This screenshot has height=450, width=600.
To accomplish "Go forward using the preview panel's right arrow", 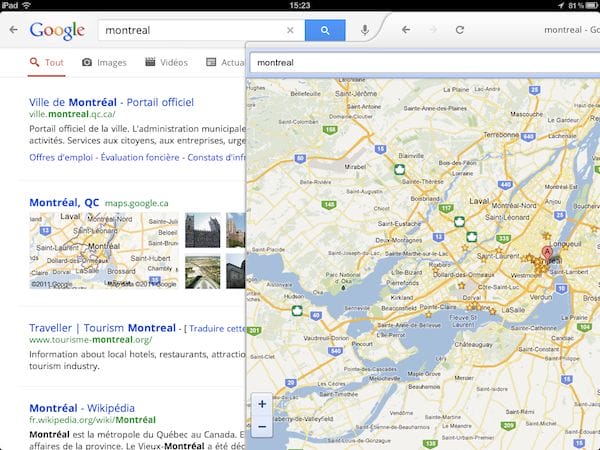I will [x=433, y=29].
